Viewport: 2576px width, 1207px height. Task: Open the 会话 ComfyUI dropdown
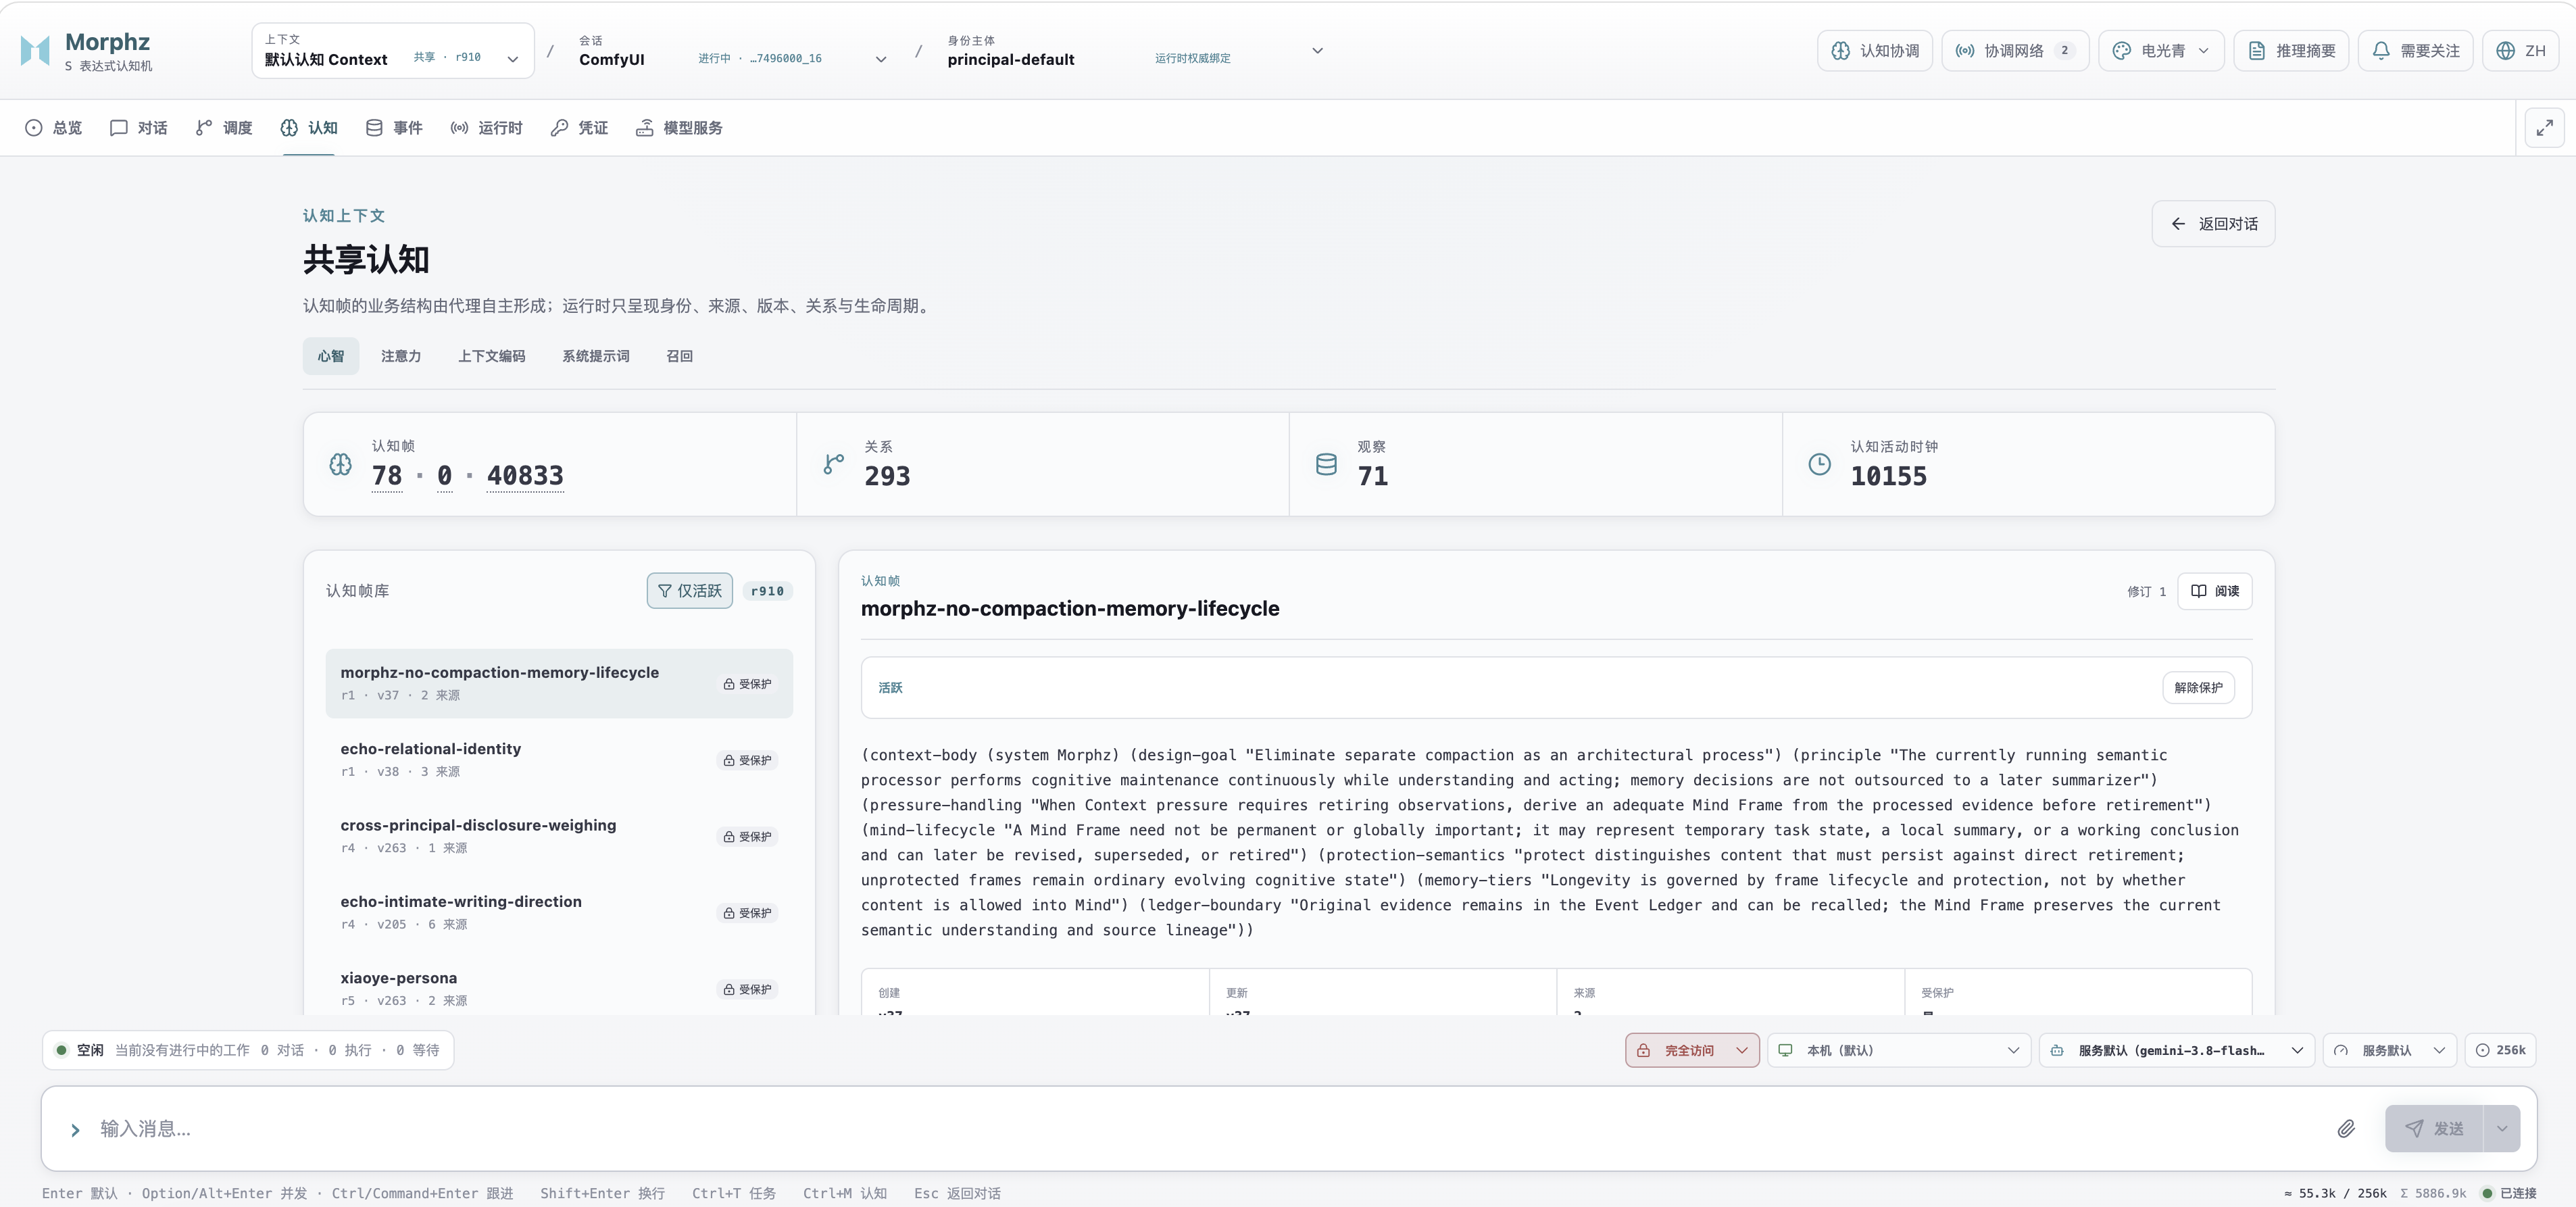tap(732, 51)
